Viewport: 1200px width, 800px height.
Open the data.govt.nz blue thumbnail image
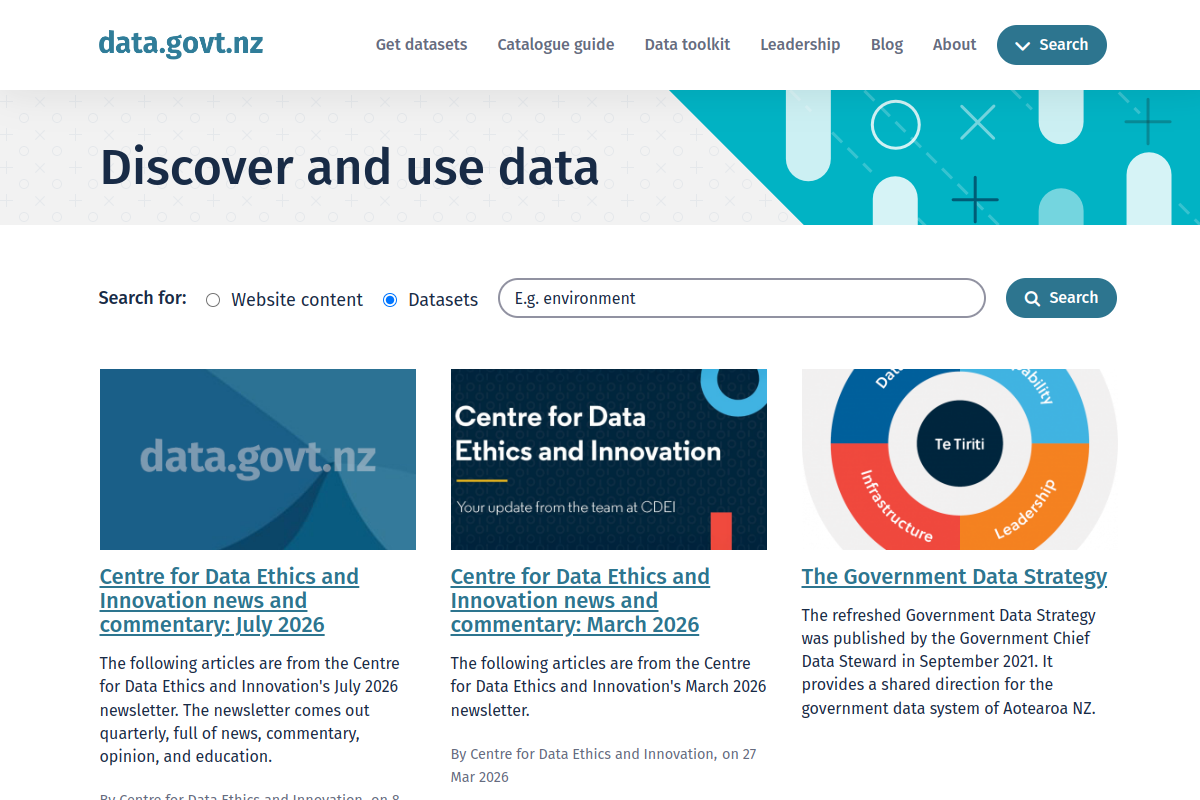point(258,459)
